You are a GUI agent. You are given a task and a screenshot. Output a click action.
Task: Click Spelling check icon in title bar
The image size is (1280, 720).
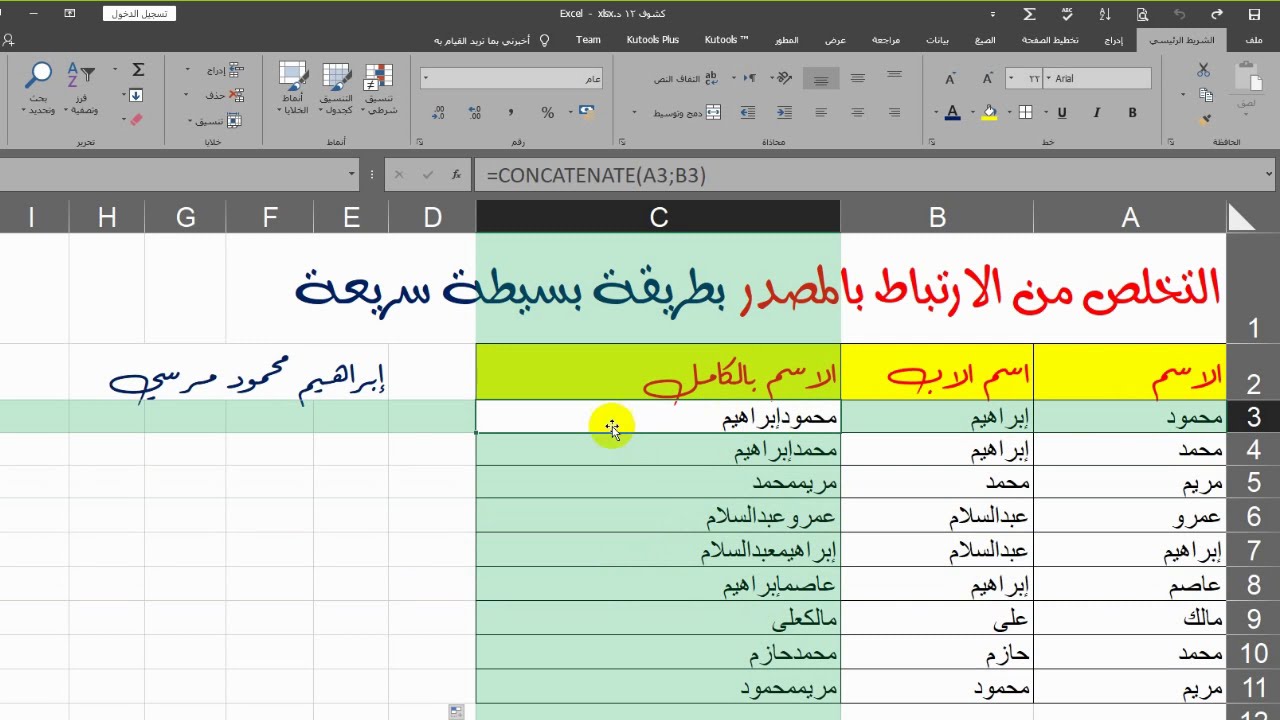coord(1066,14)
